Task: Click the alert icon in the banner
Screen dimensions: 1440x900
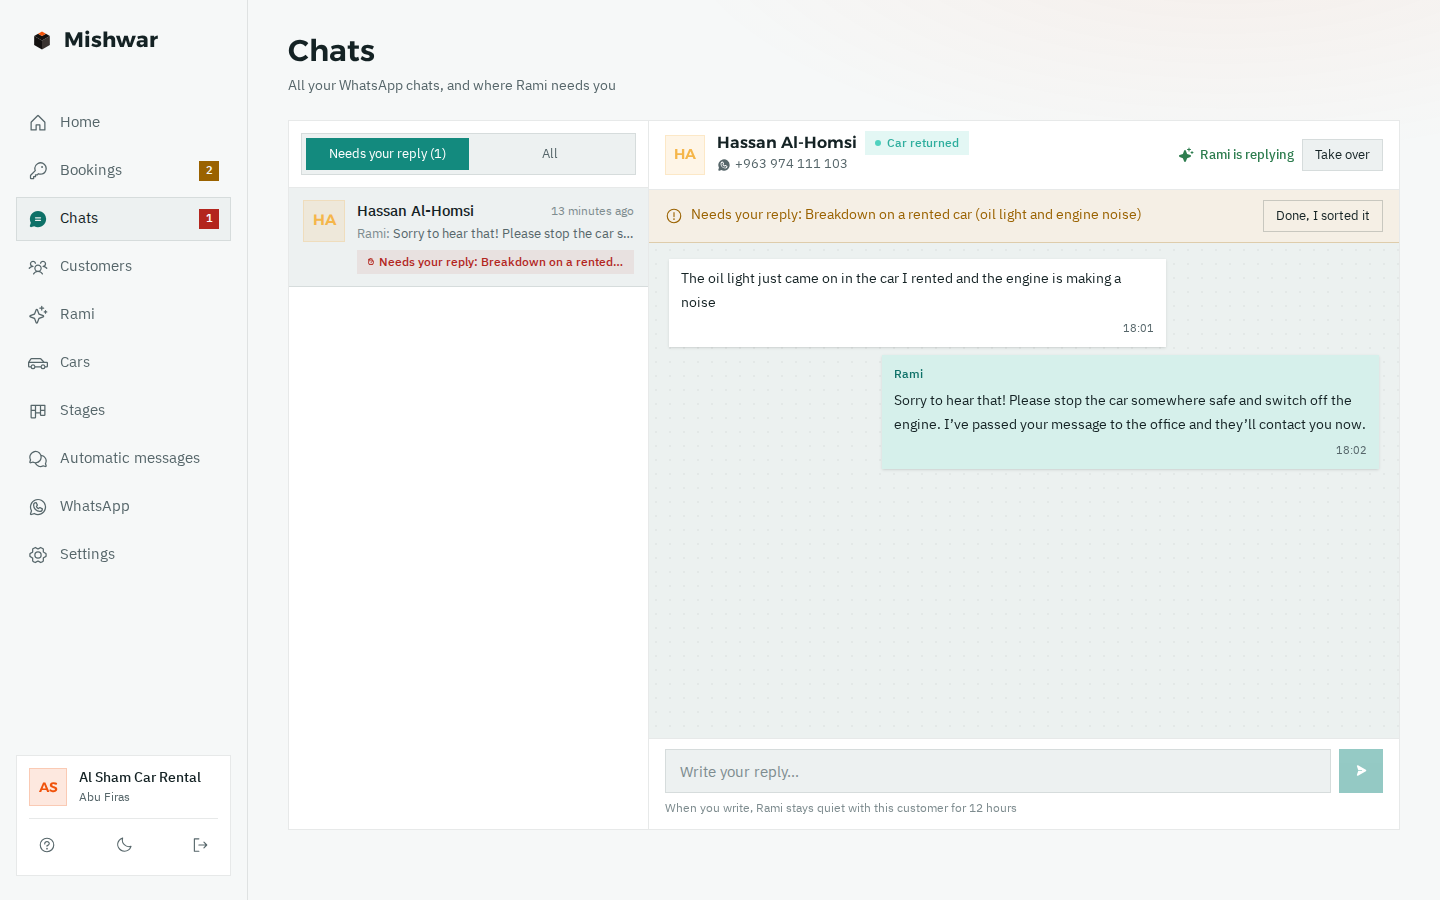Action: point(674,215)
